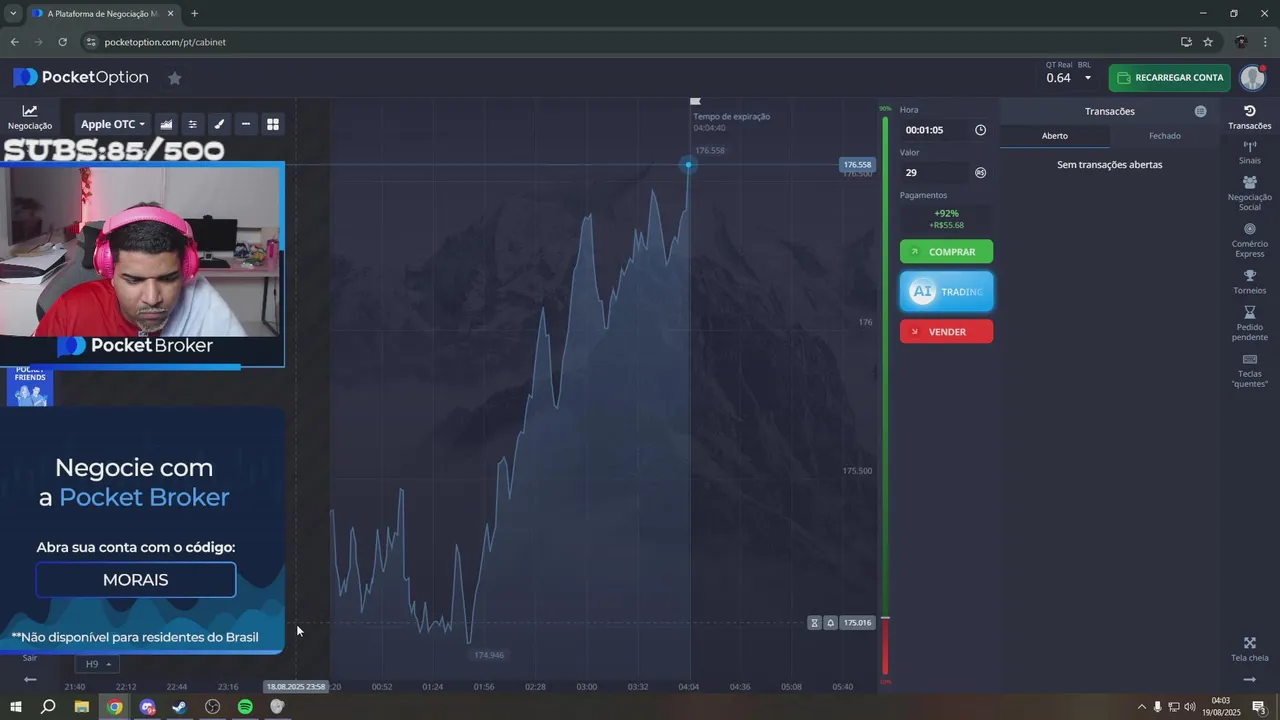Open Comércio Express panel

click(1250, 240)
